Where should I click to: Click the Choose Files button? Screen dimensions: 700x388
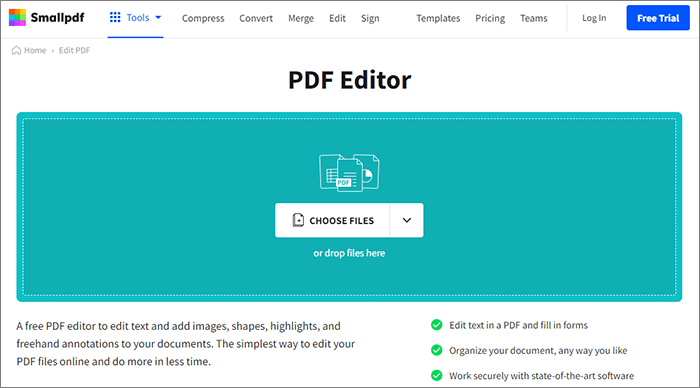(332, 220)
